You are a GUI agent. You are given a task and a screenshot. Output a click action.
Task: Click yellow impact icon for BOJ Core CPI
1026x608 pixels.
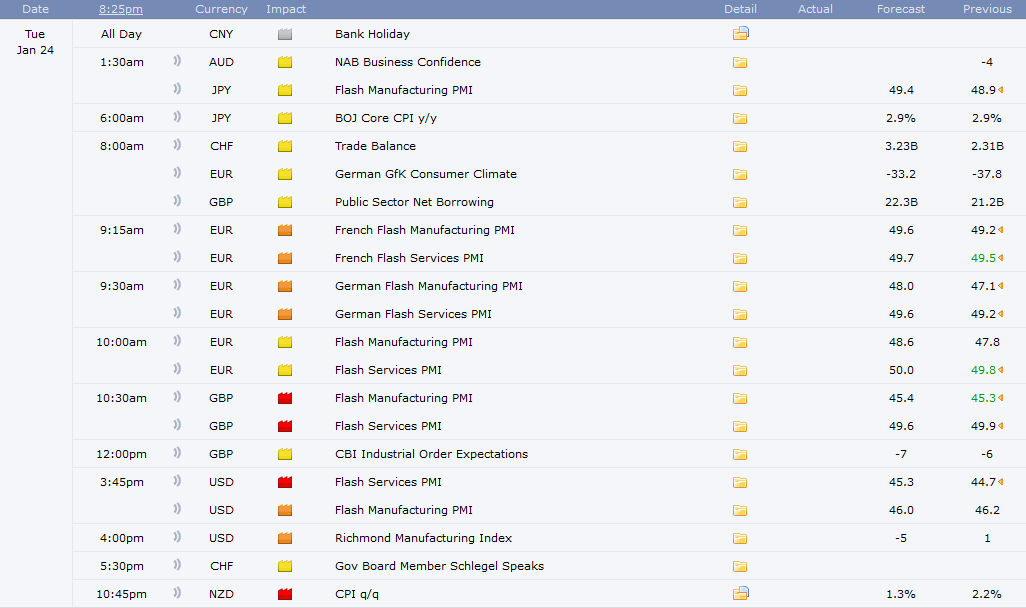tap(285, 118)
